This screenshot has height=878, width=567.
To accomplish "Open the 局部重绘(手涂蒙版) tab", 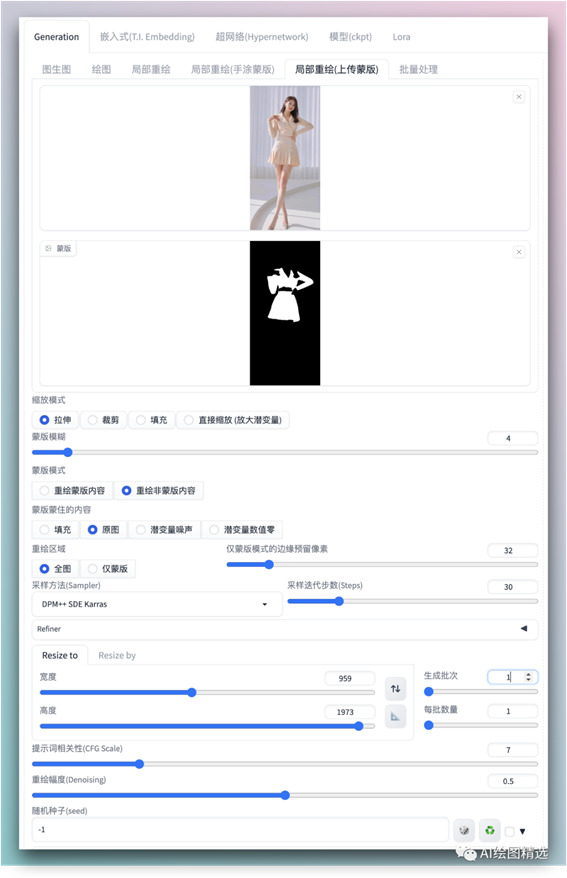I will [x=233, y=69].
